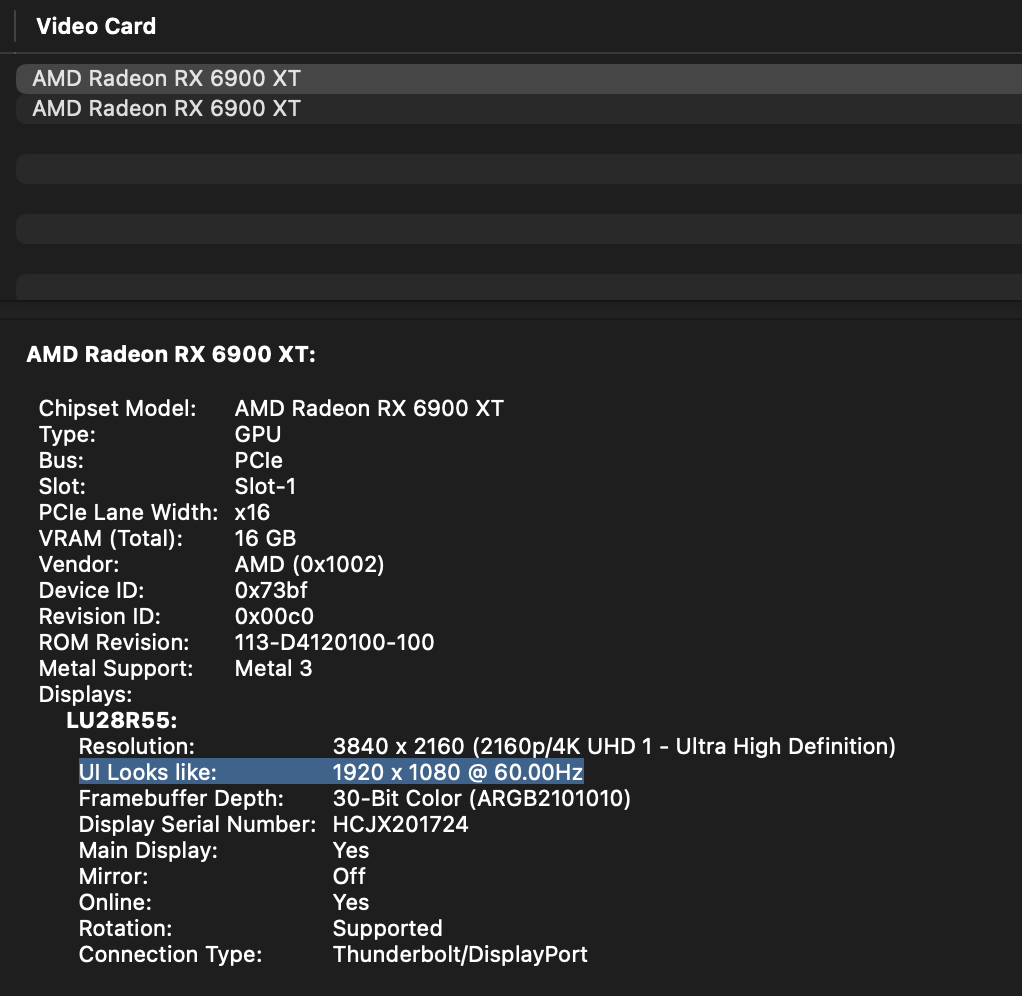The width and height of the screenshot is (1022, 996).
Task: Click the Chipset Model value AMD Radeon RX 6900 XT
Action: (369, 408)
